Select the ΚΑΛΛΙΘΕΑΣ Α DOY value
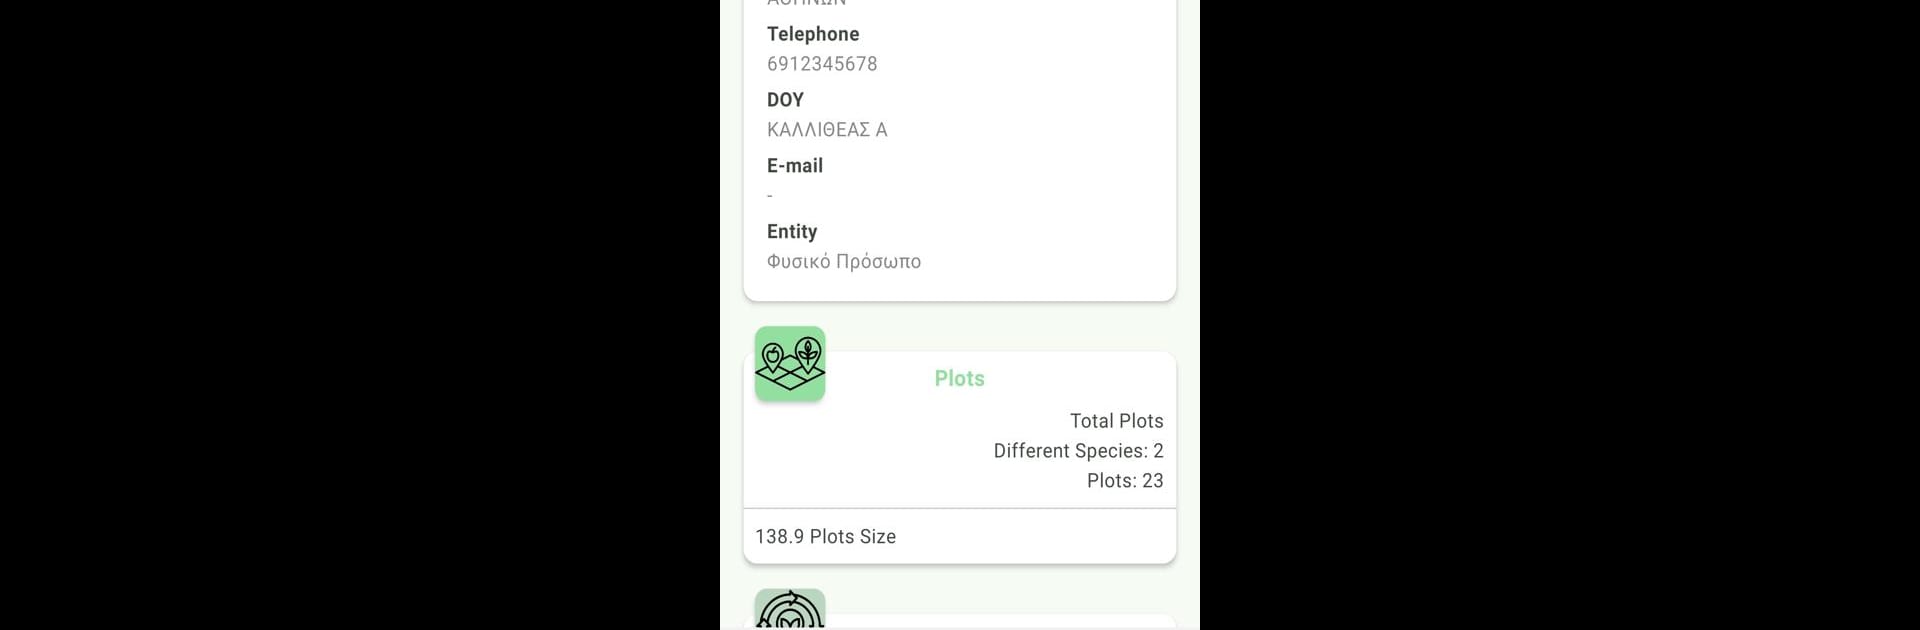 (827, 130)
